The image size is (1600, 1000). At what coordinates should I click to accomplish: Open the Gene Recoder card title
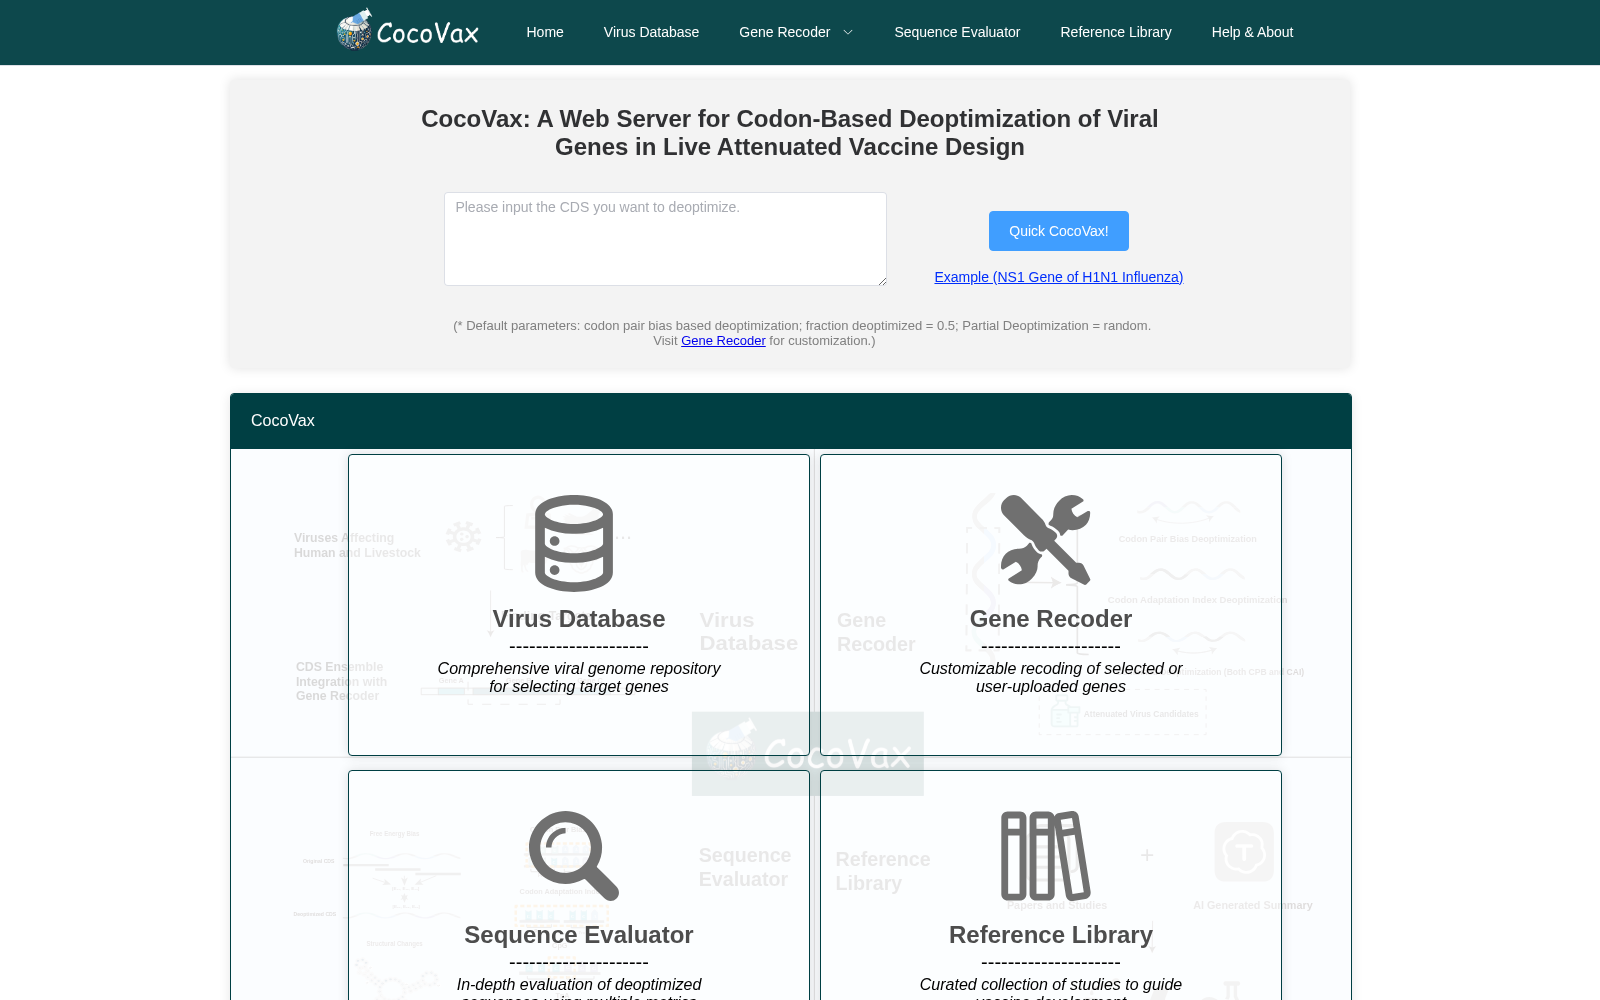1051,619
